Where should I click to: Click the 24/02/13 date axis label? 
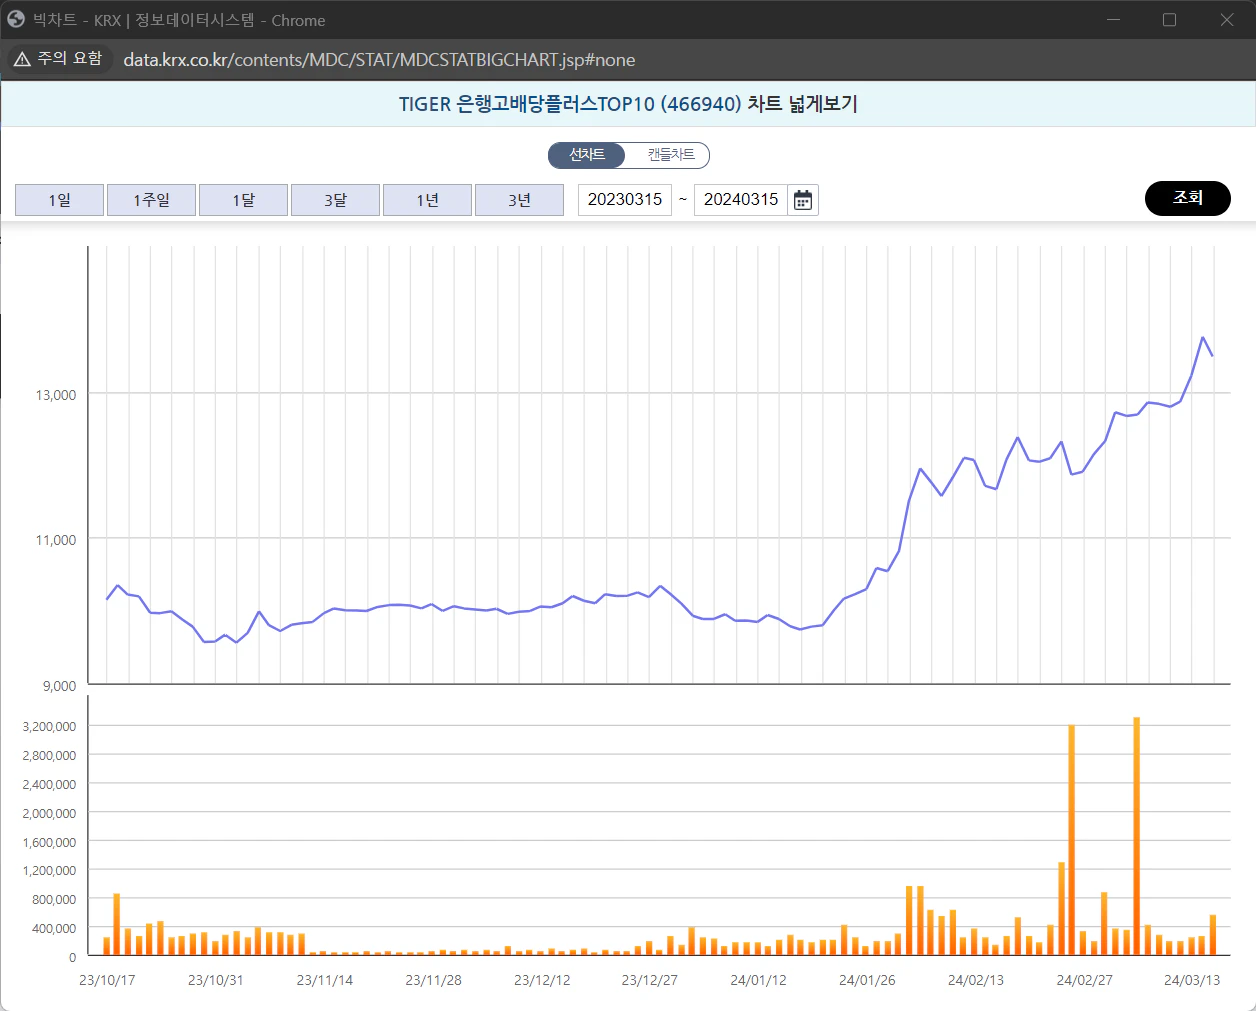(x=976, y=981)
